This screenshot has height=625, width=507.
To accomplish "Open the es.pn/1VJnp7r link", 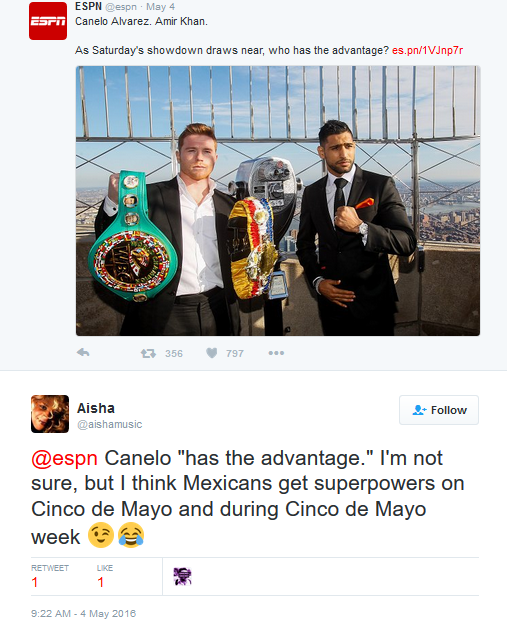I will pos(427,51).
